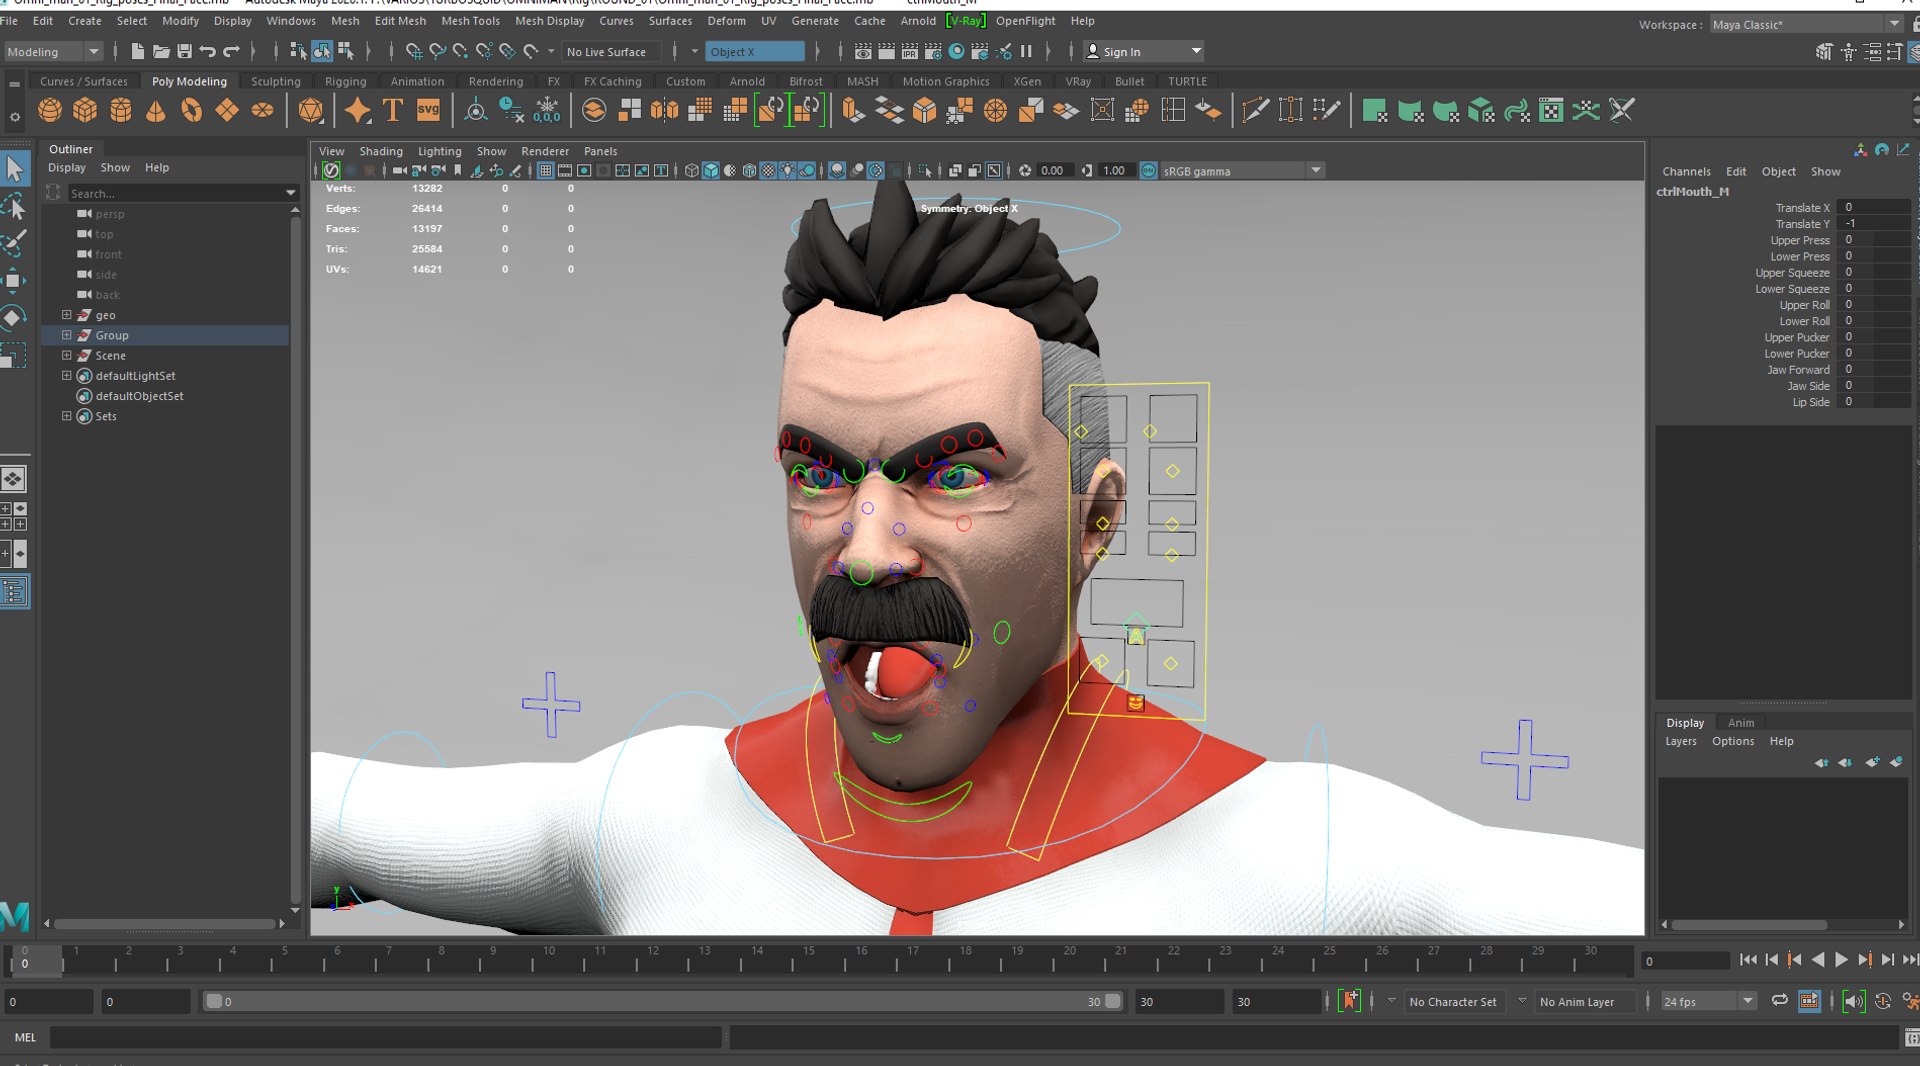
Task: Open the Modeling menu set dropdown
Action: [x=53, y=51]
